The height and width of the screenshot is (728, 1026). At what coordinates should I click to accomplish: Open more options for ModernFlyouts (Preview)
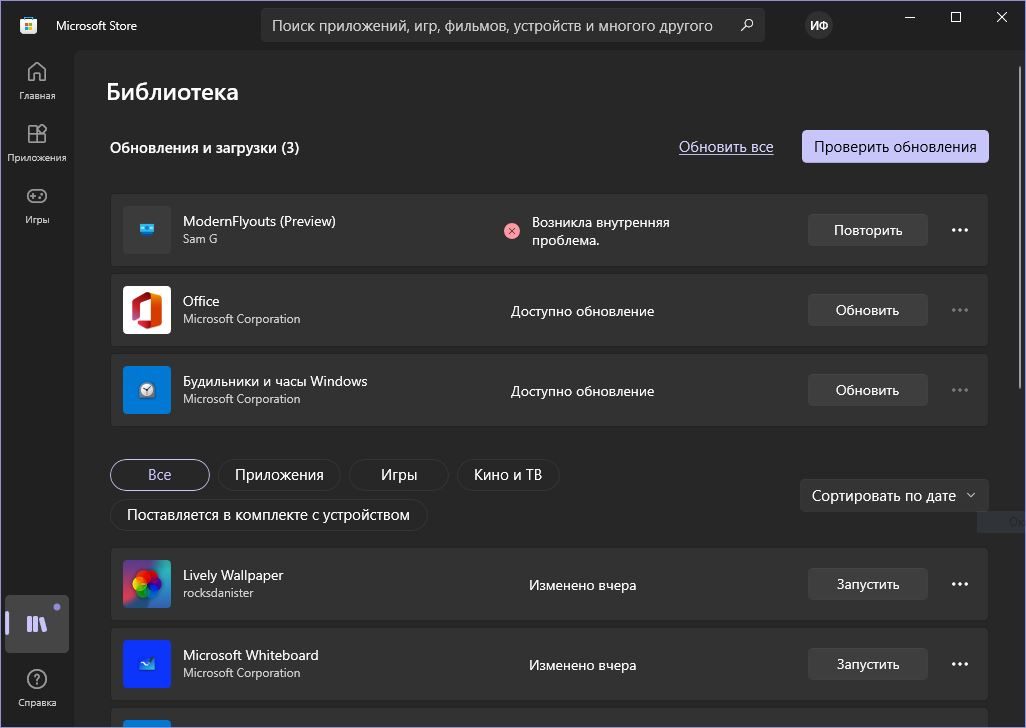tap(960, 230)
